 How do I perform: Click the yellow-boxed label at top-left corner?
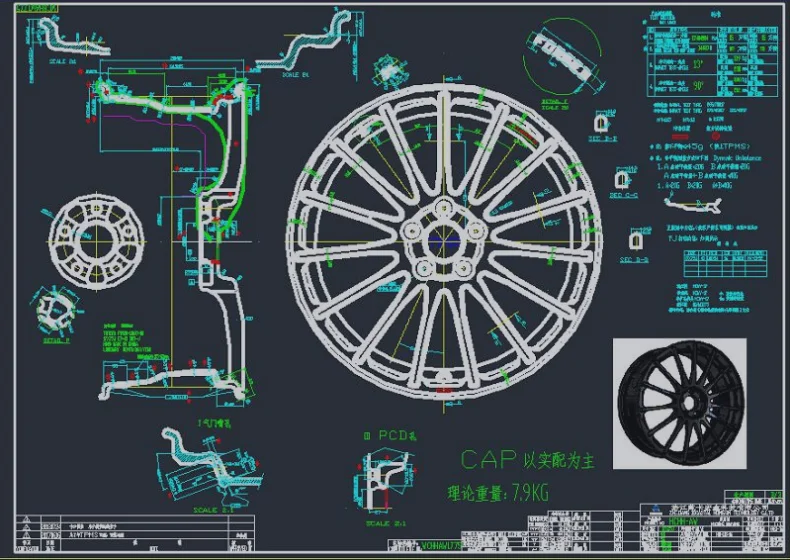coord(37,9)
